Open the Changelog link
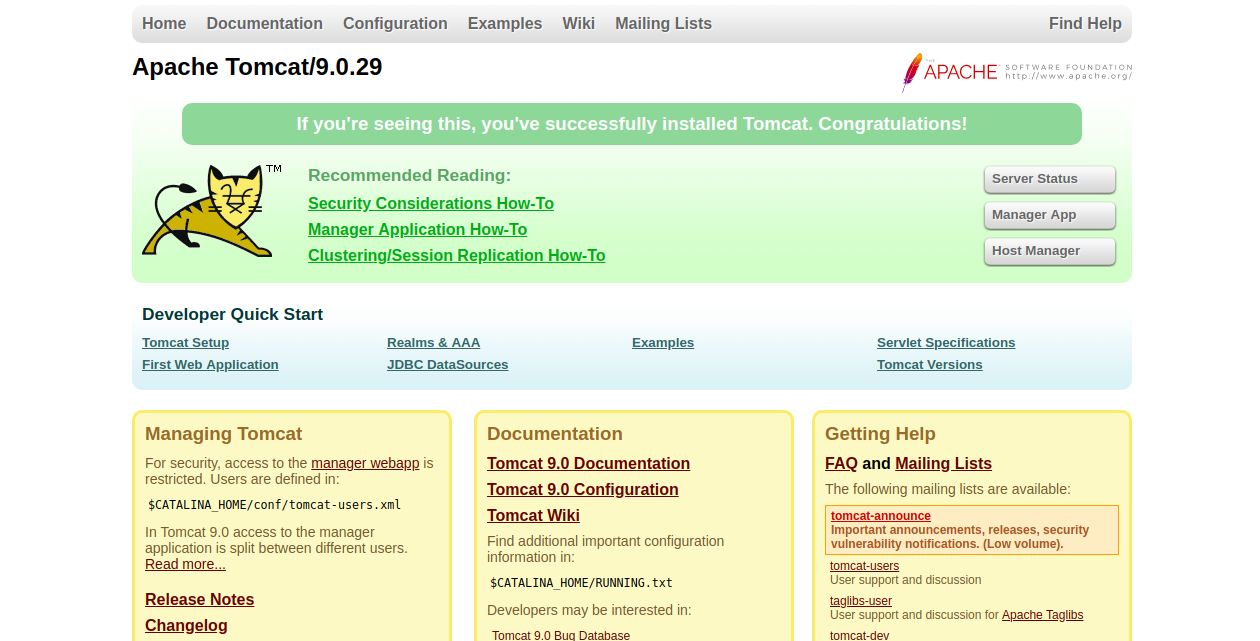 point(186,626)
